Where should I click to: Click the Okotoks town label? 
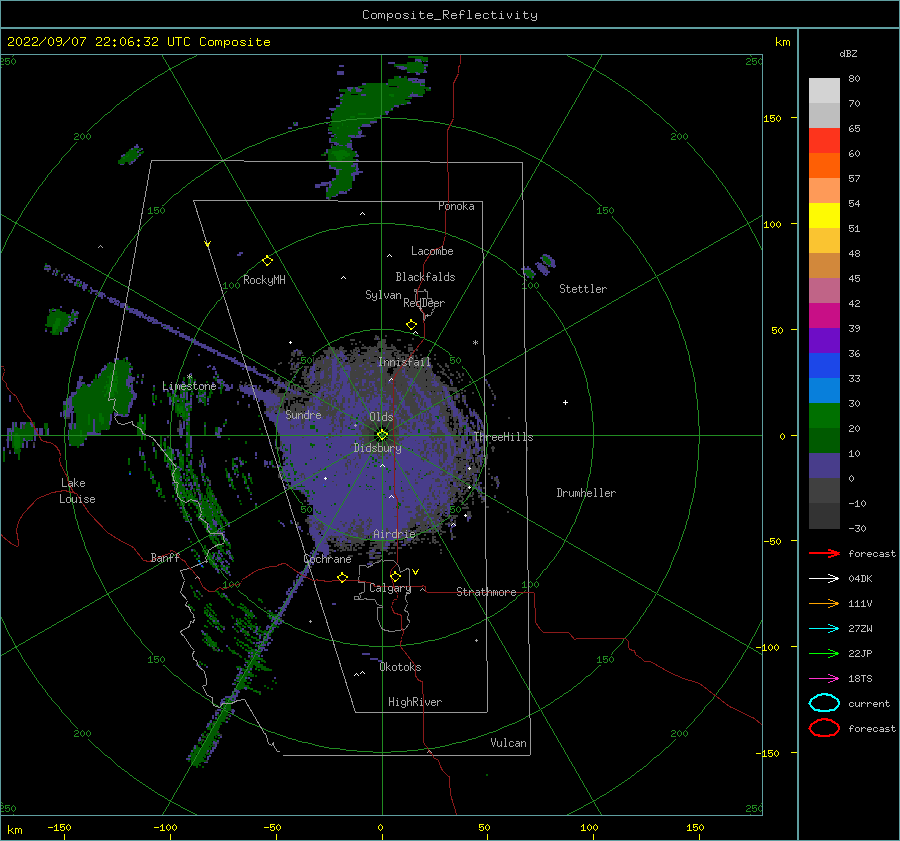point(400,667)
